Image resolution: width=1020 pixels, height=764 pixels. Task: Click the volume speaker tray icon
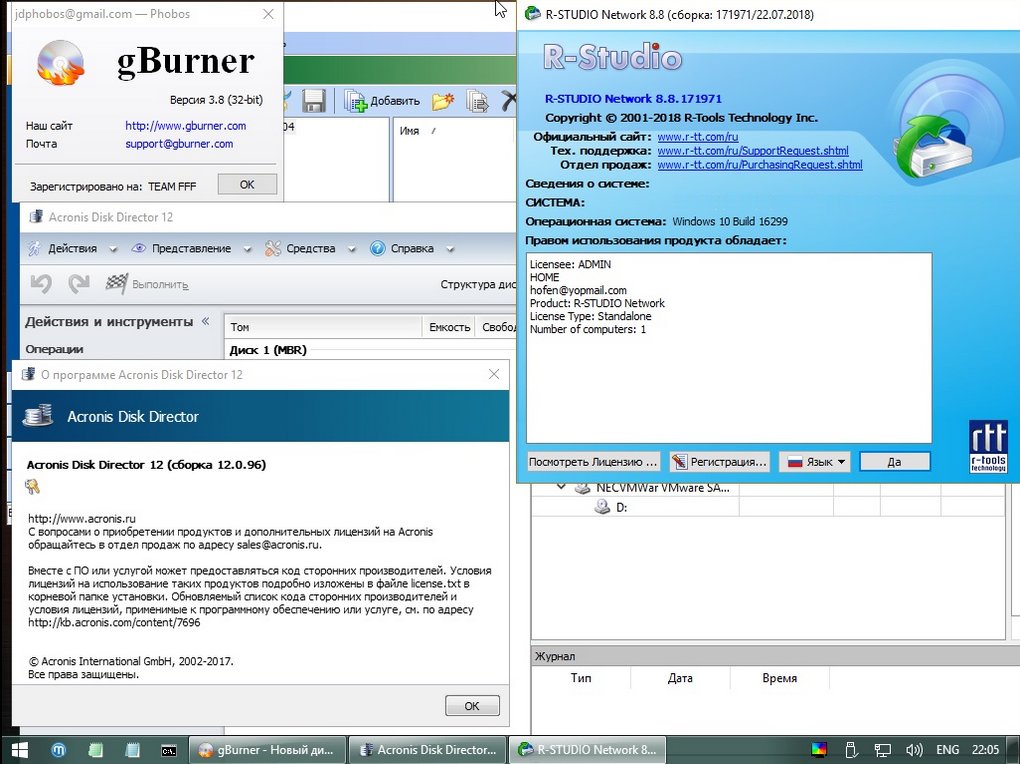click(x=914, y=750)
